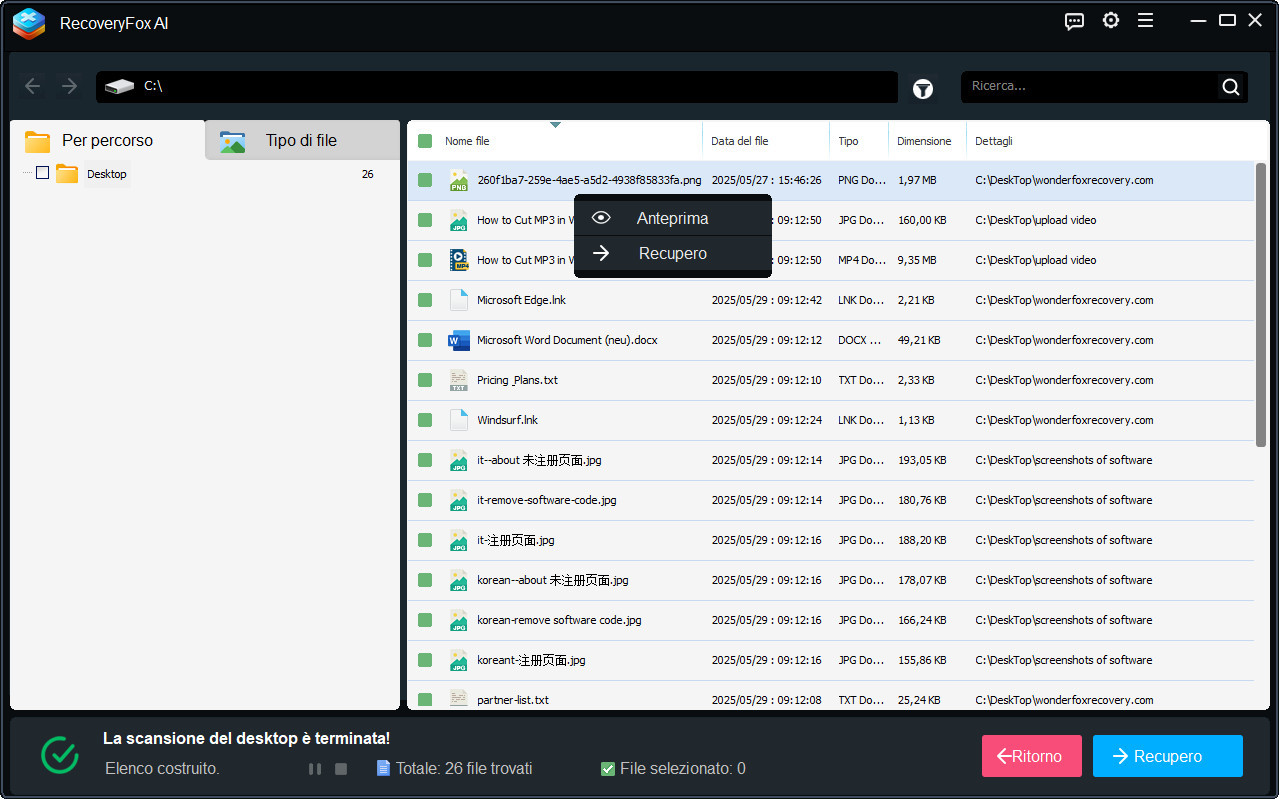Toggle checkbox for 260f1ba7 png file

click(x=425, y=180)
